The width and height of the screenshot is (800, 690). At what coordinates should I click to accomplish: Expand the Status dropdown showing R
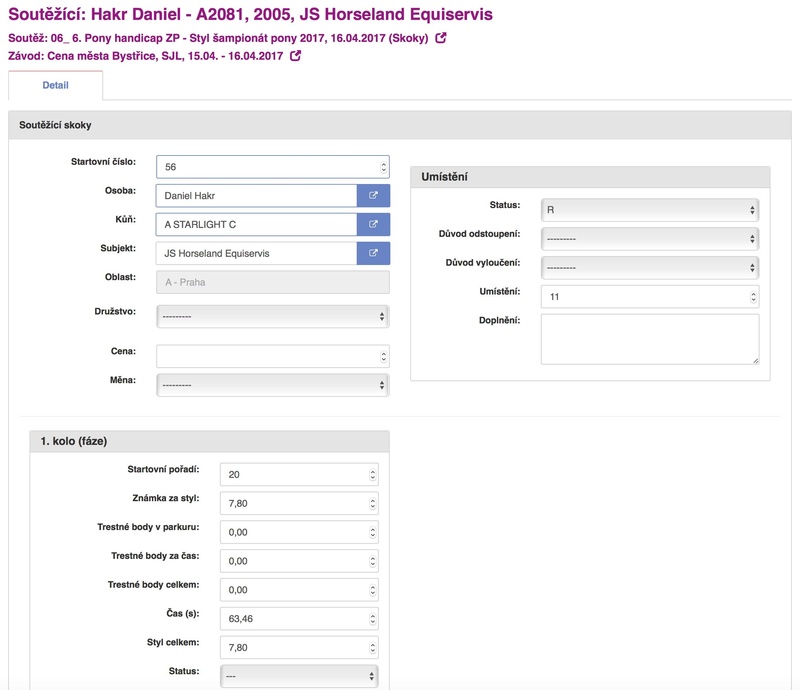coord(649,210)
